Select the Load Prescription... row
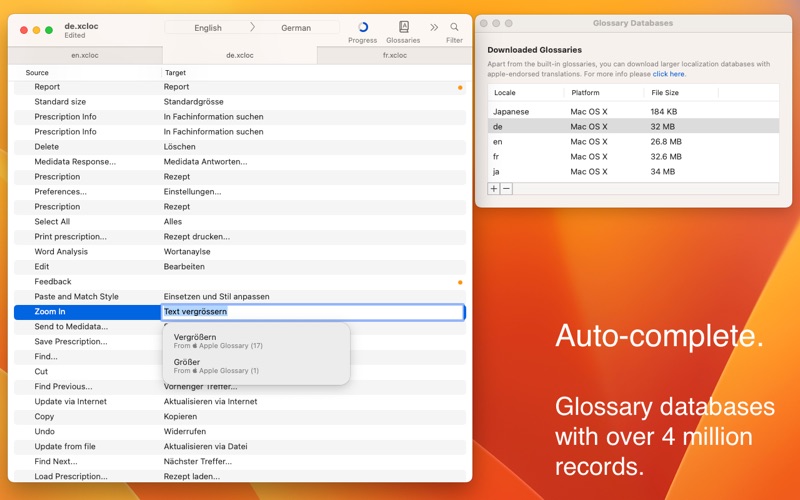 click(x=240, y=476)
